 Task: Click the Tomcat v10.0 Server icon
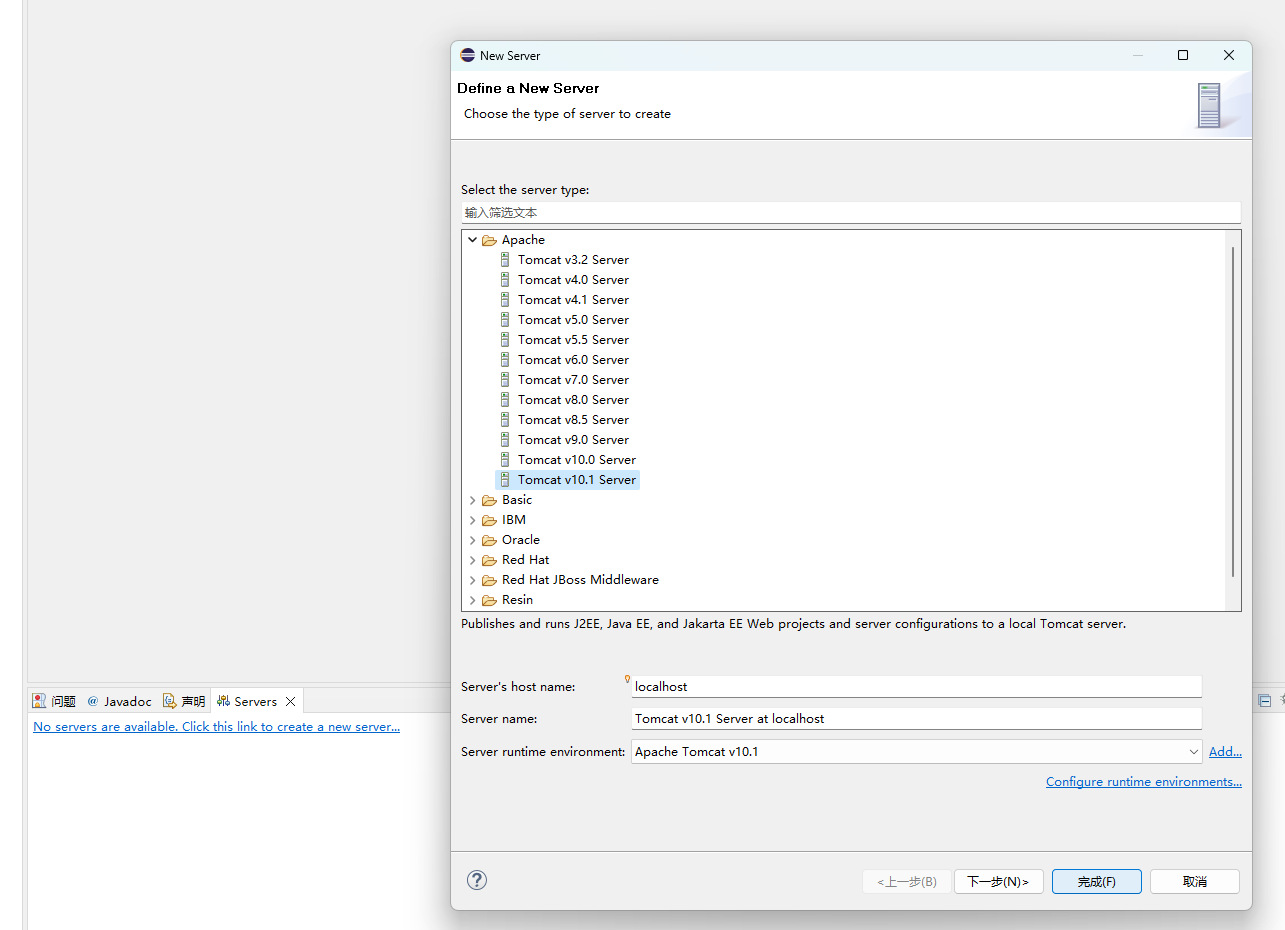coord(505,459)
